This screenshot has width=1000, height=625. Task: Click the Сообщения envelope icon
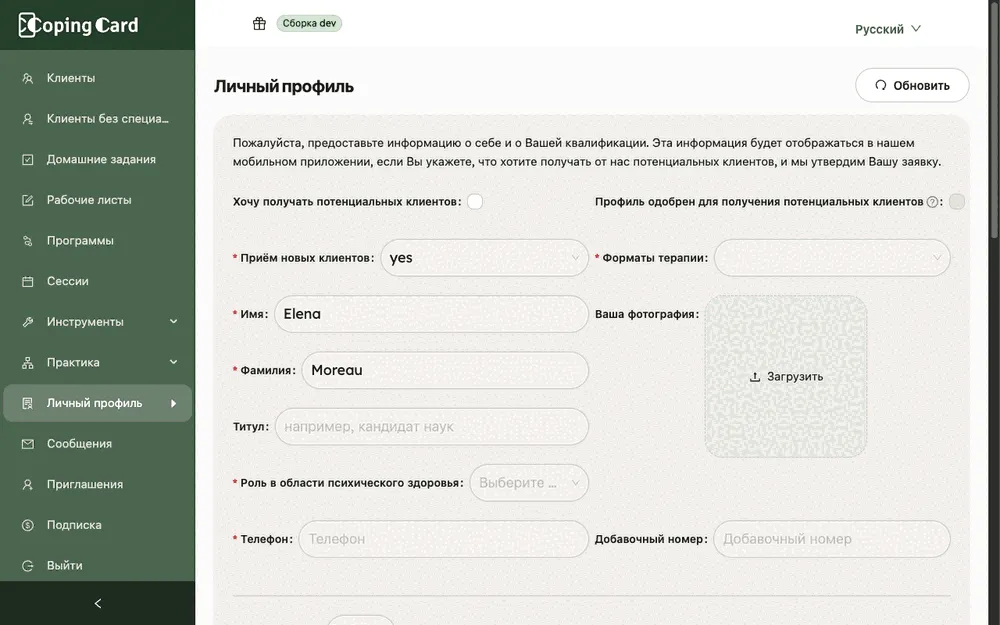(27, 444)
